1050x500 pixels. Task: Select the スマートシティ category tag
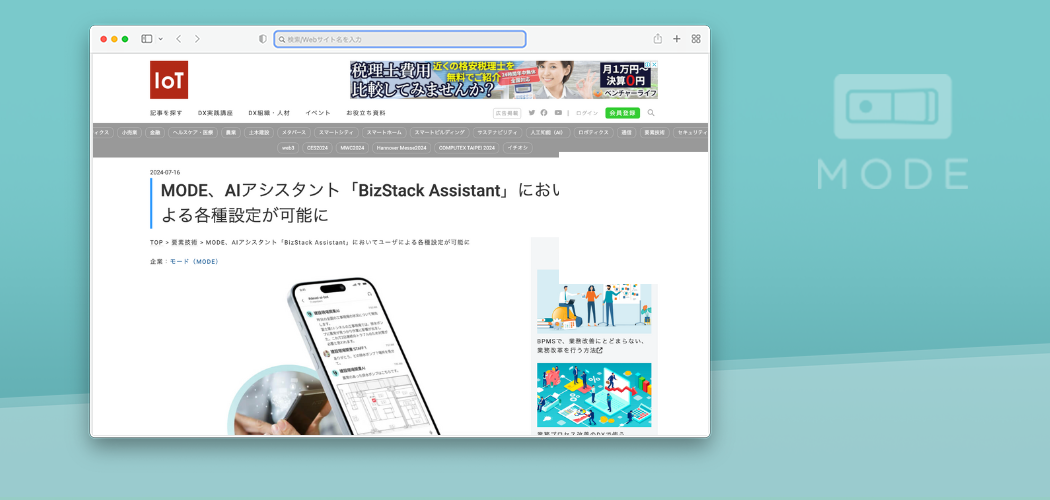(x=336, y=132)
